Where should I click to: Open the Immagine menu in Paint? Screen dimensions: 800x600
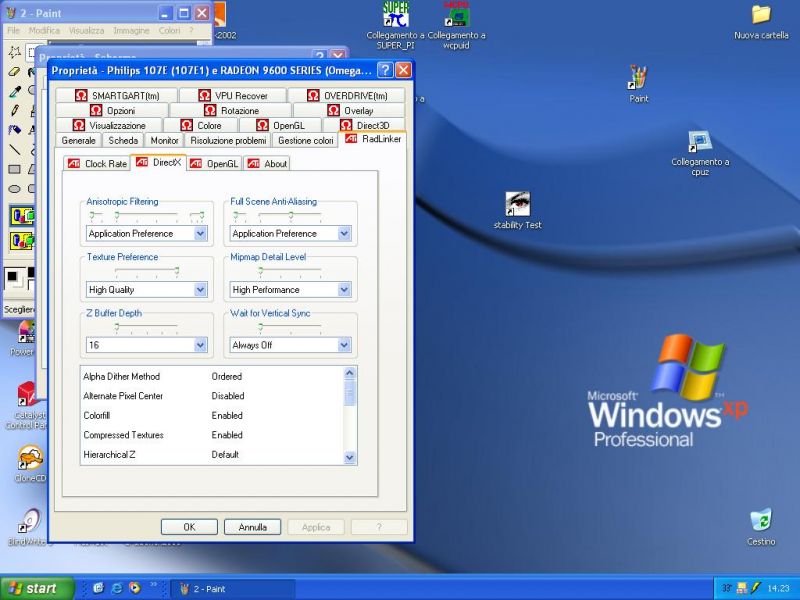pos(131,31)
